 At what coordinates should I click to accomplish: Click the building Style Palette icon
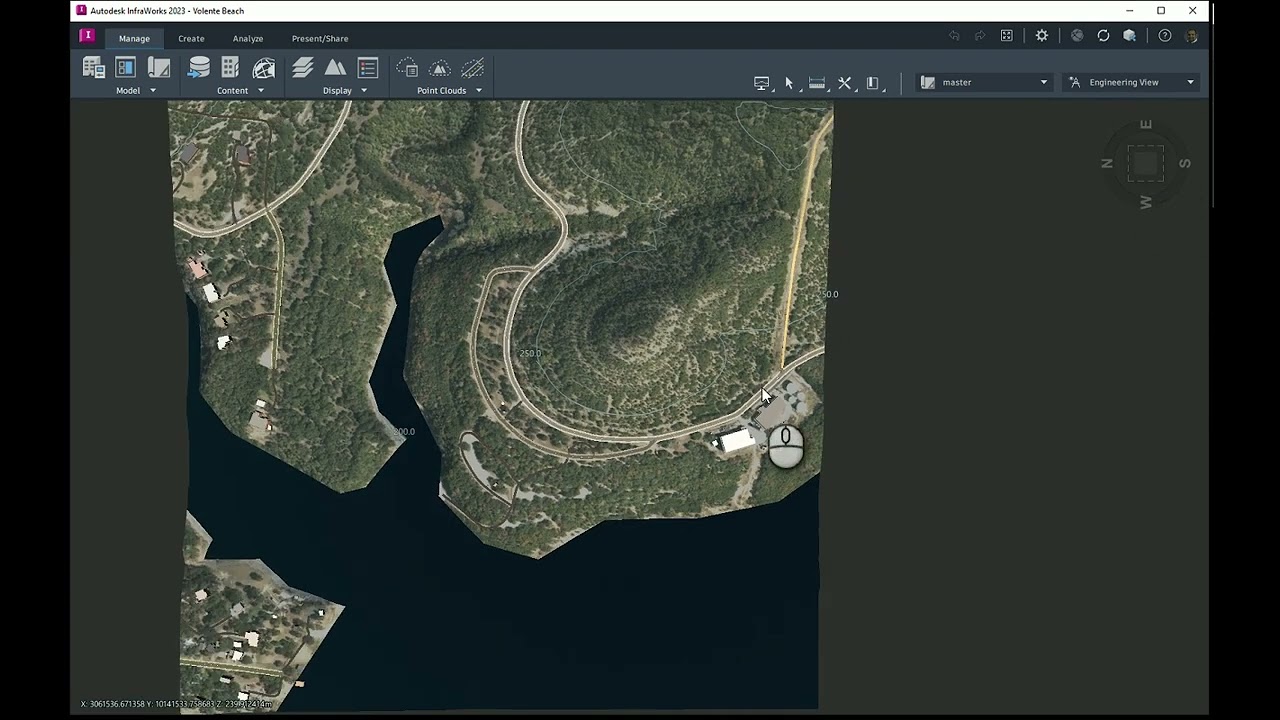[x=230, y=68]
